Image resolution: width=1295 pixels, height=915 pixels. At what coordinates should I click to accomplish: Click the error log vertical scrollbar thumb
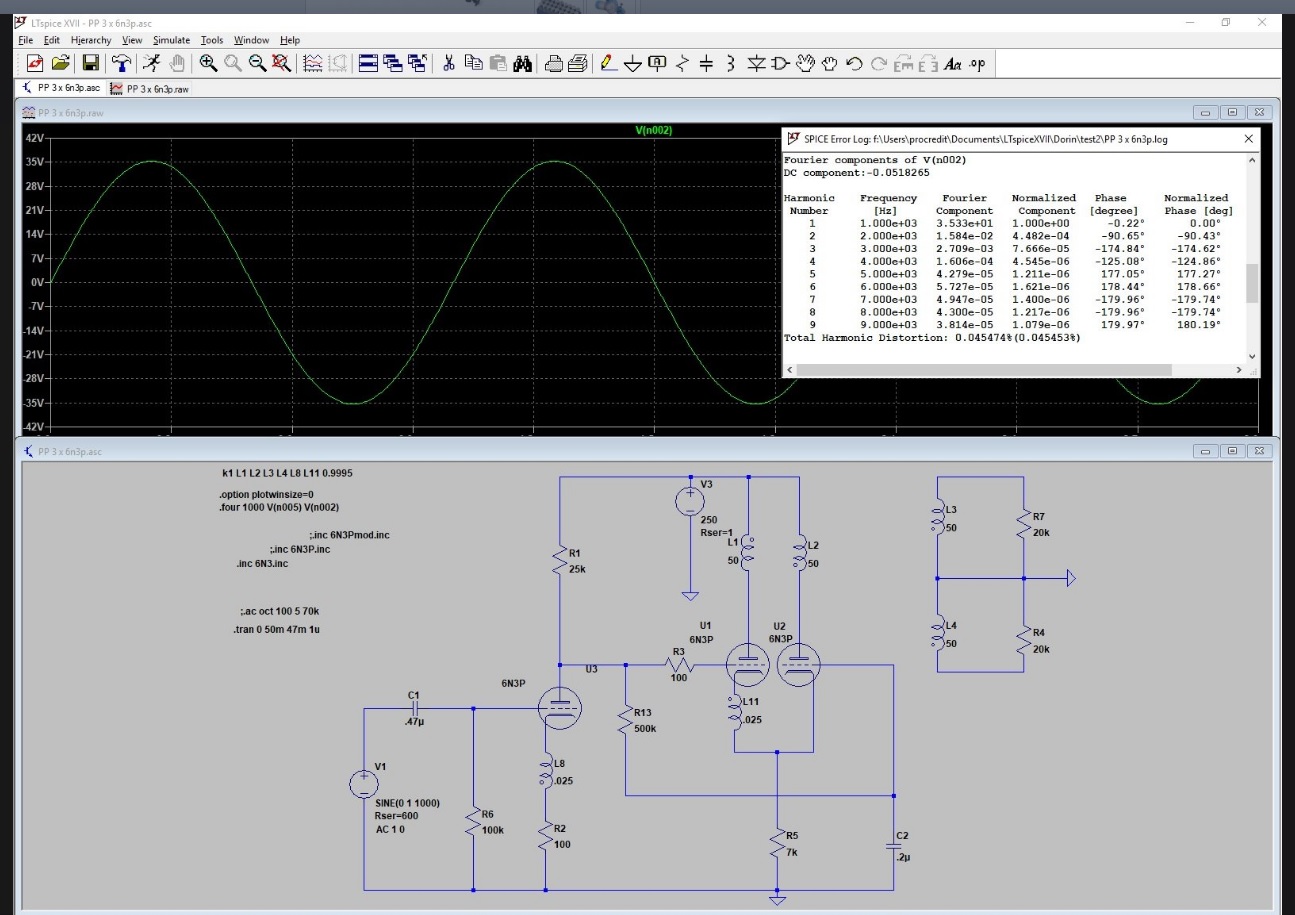point(1252,283)
